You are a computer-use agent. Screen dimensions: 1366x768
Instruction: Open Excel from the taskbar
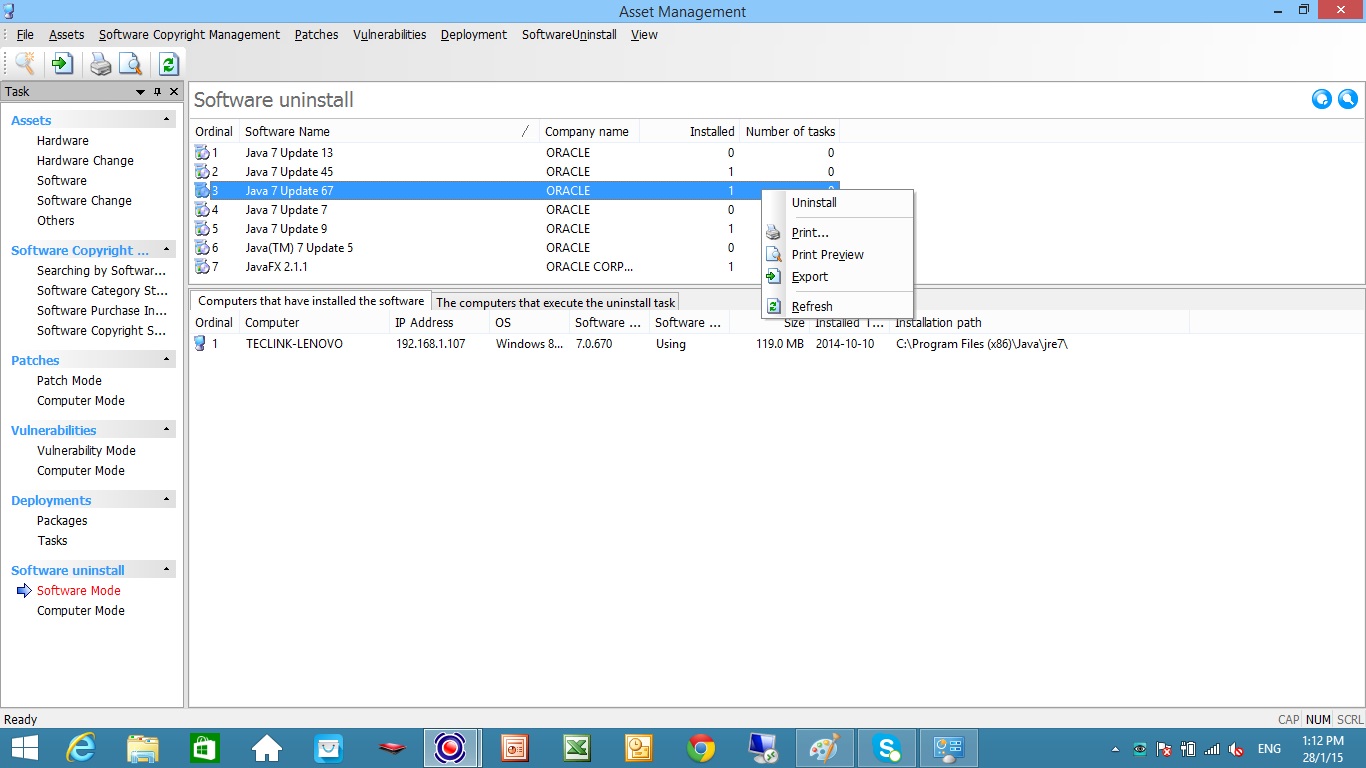pos(577,748)
